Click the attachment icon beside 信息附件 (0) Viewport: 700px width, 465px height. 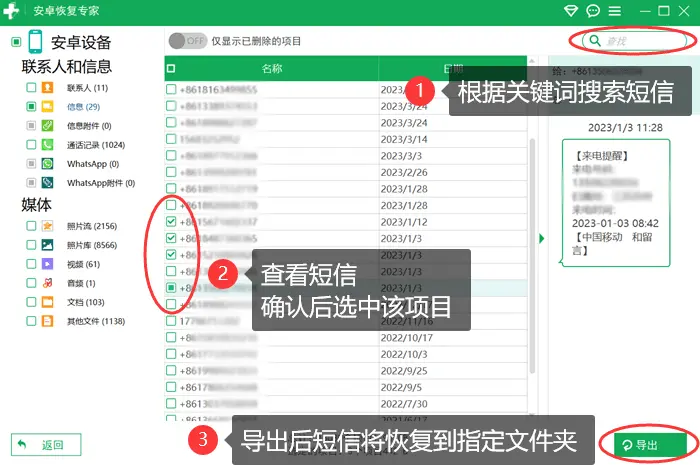pyautogui.click(x=47, y=125)
